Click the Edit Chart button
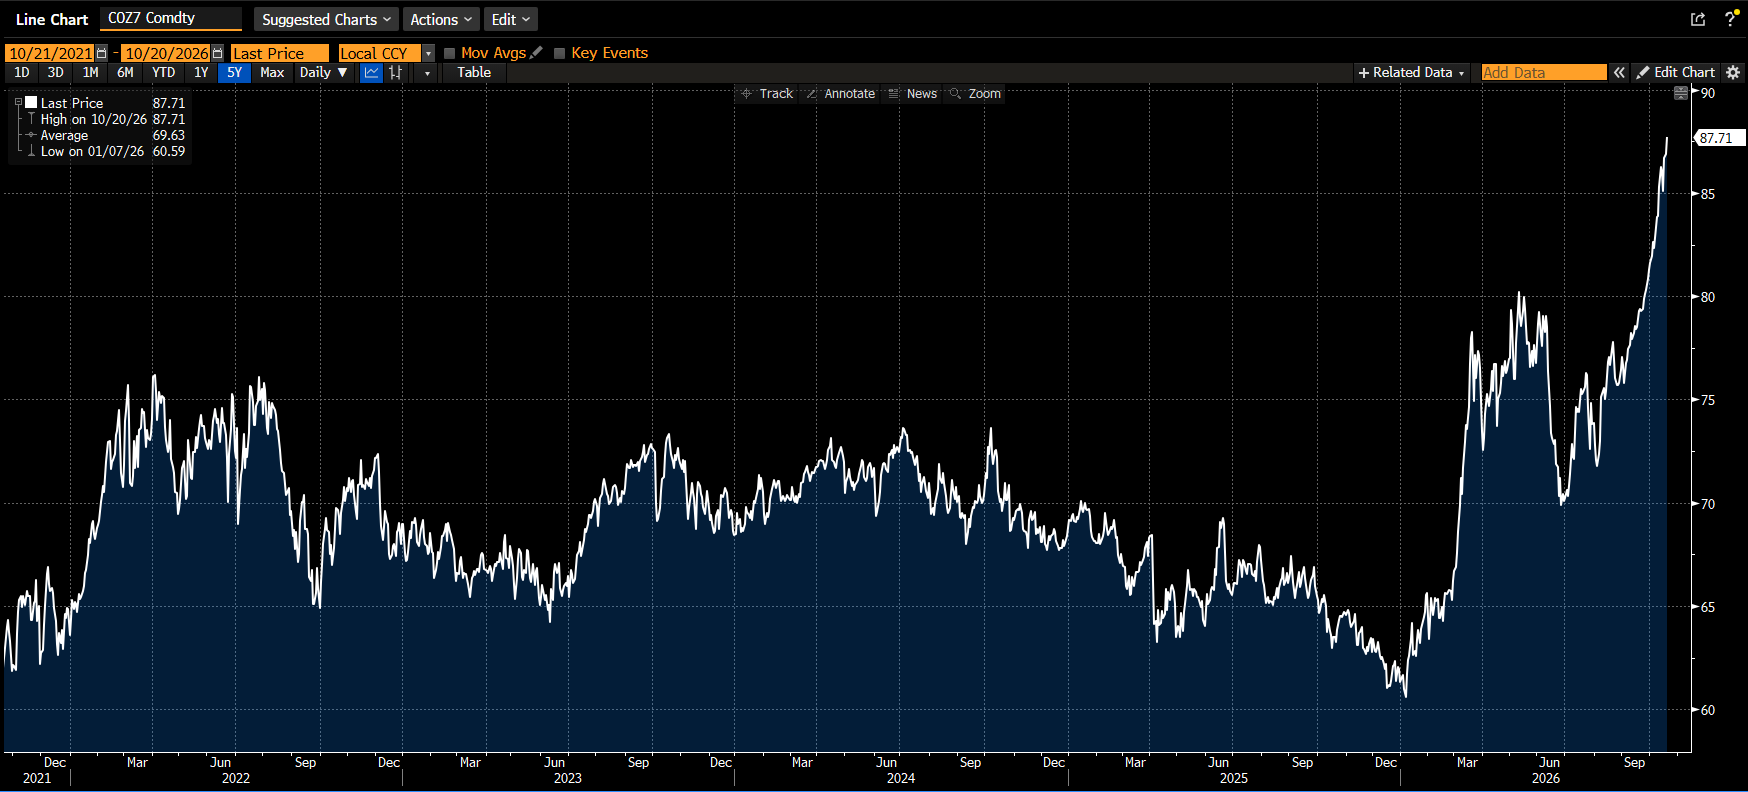The image size is (1748, 792). click(x=1675, y=72)
